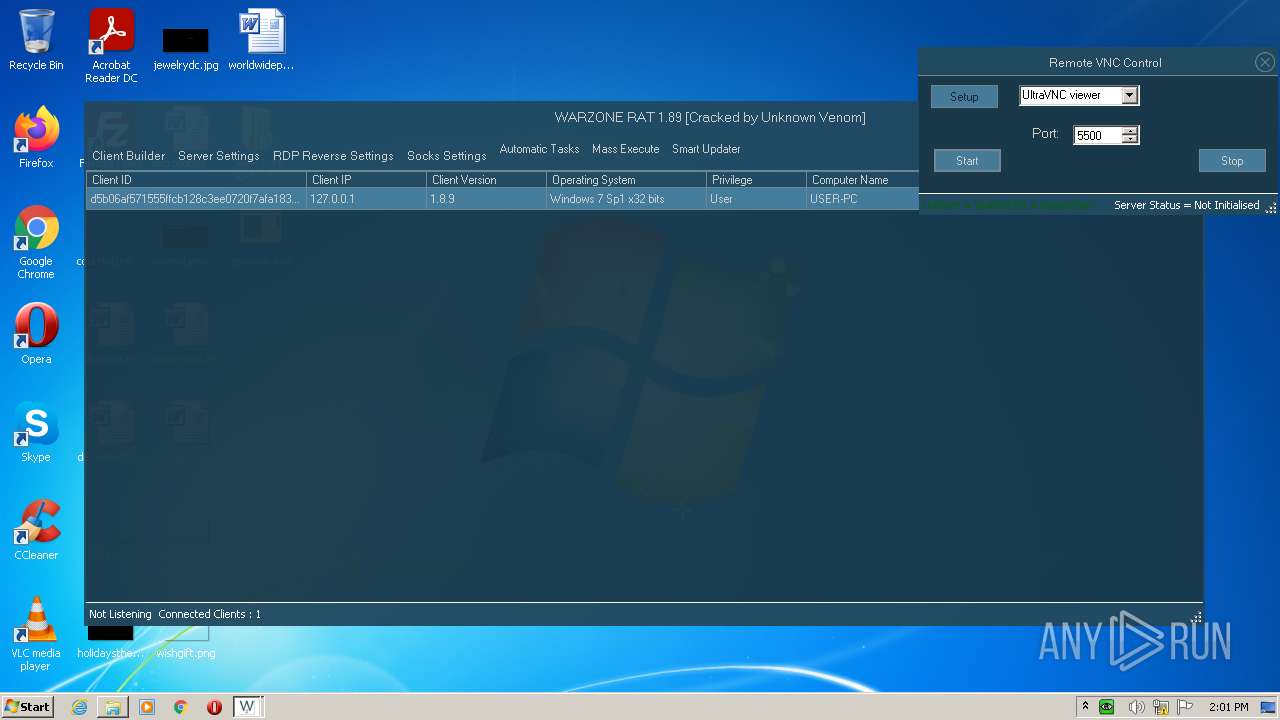The image size is (1280, 720).
Task: Click the Stop button in VNC Control
Action: pos(1232,161)
